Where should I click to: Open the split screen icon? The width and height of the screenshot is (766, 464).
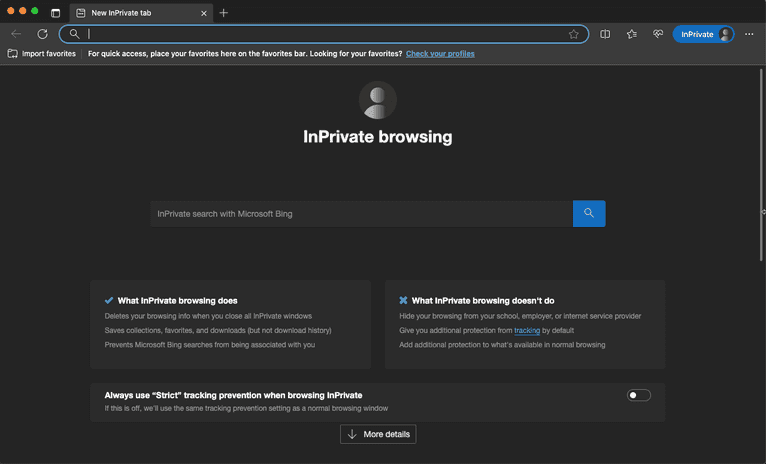[x=605, y=34]
